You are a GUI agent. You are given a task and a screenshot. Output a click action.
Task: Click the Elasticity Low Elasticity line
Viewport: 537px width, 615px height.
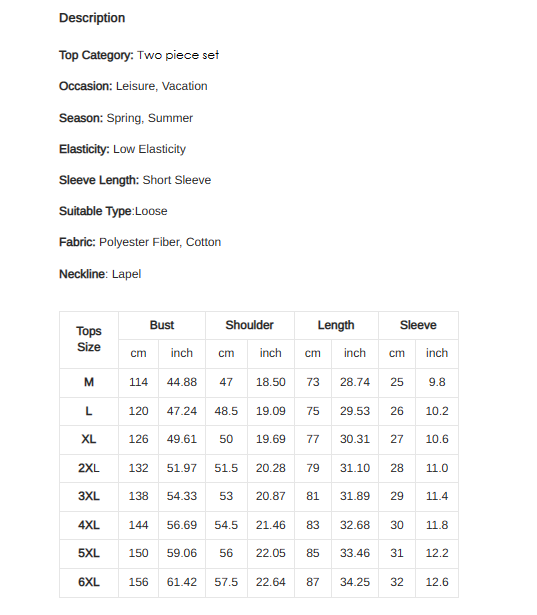(122, 149)
